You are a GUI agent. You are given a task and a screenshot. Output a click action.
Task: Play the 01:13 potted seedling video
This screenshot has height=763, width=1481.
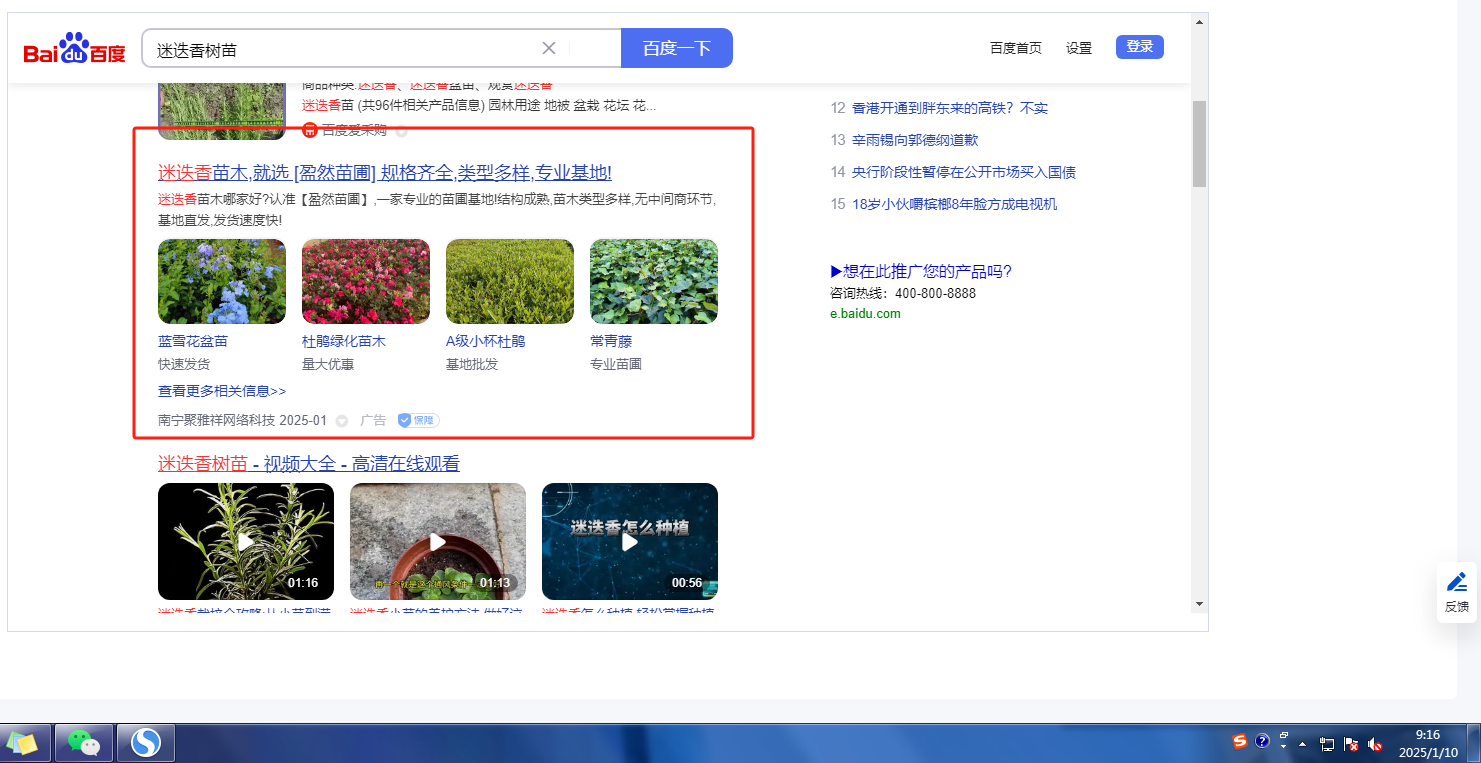coord(438,541)
